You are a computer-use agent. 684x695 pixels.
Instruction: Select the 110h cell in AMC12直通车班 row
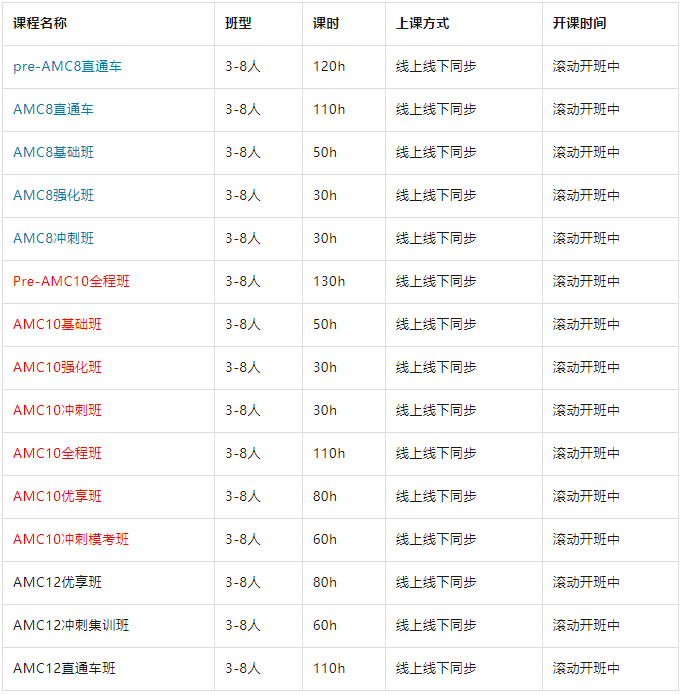coord(344,669)
